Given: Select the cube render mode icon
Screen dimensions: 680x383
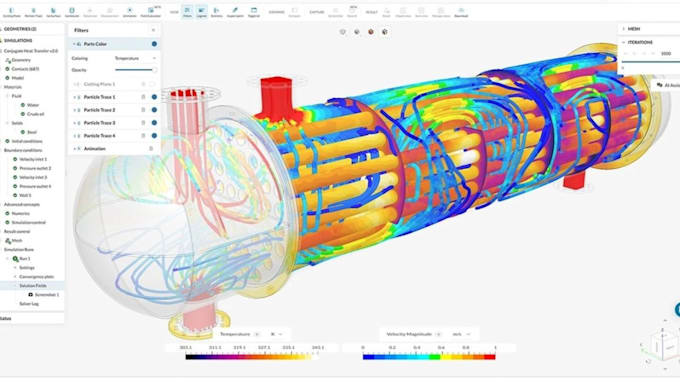Looking at the screenshot, I should click(385, 32).
